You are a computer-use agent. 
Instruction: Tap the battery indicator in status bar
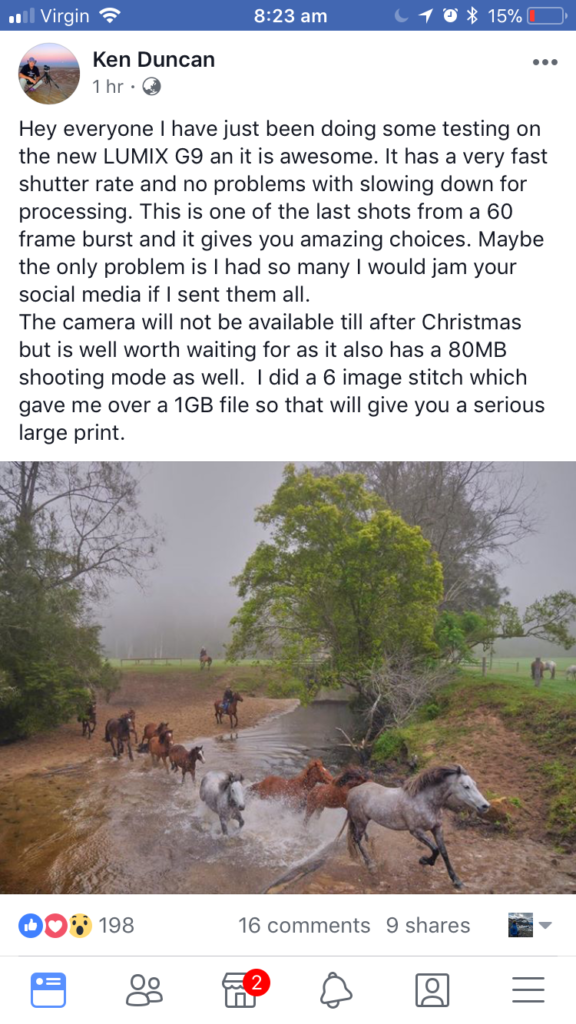(547, 16)
